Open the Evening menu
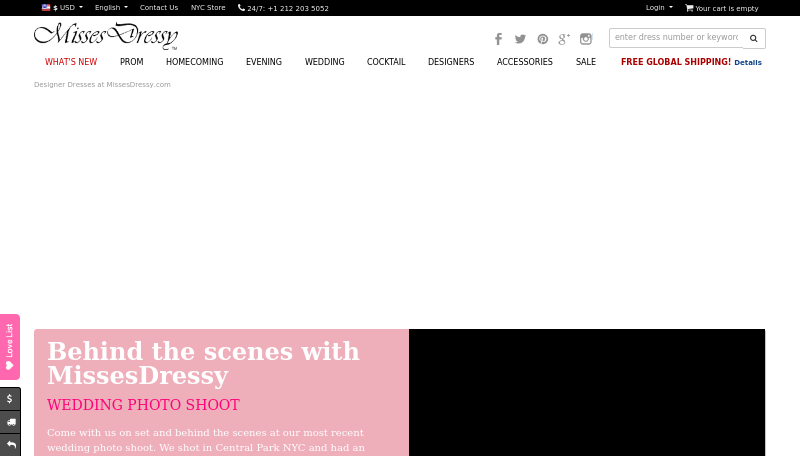The width and height of the screenshot is (800, 456). (264, 62)
